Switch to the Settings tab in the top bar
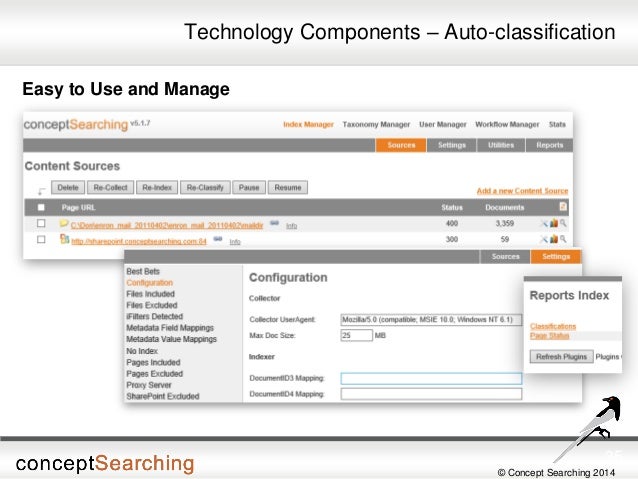This screenshot has width=638, height=479. tap(452, 145)
